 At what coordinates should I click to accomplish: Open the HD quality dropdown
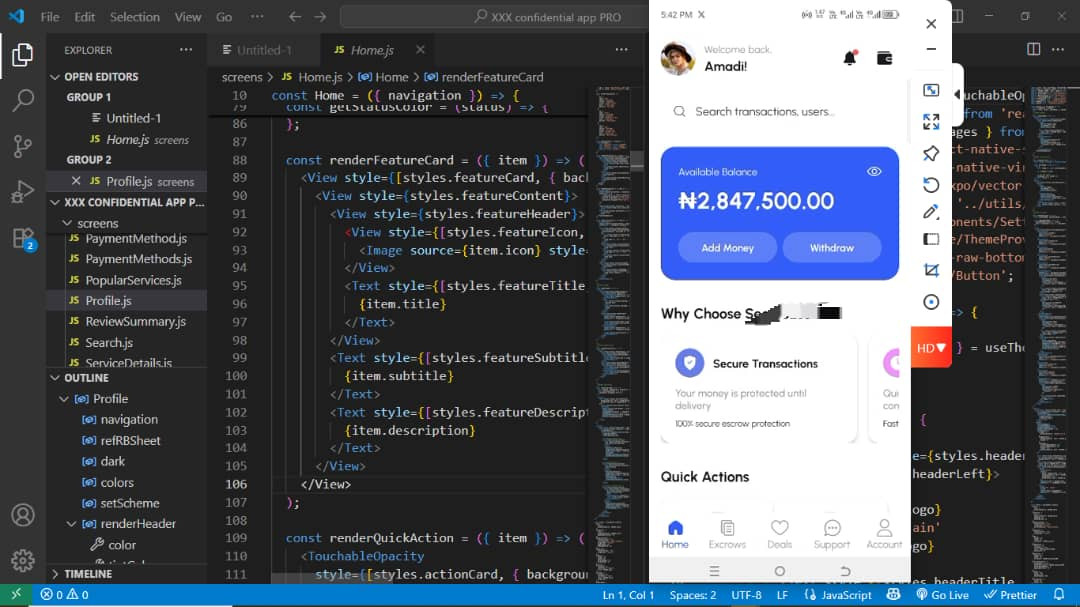[931, 348]
